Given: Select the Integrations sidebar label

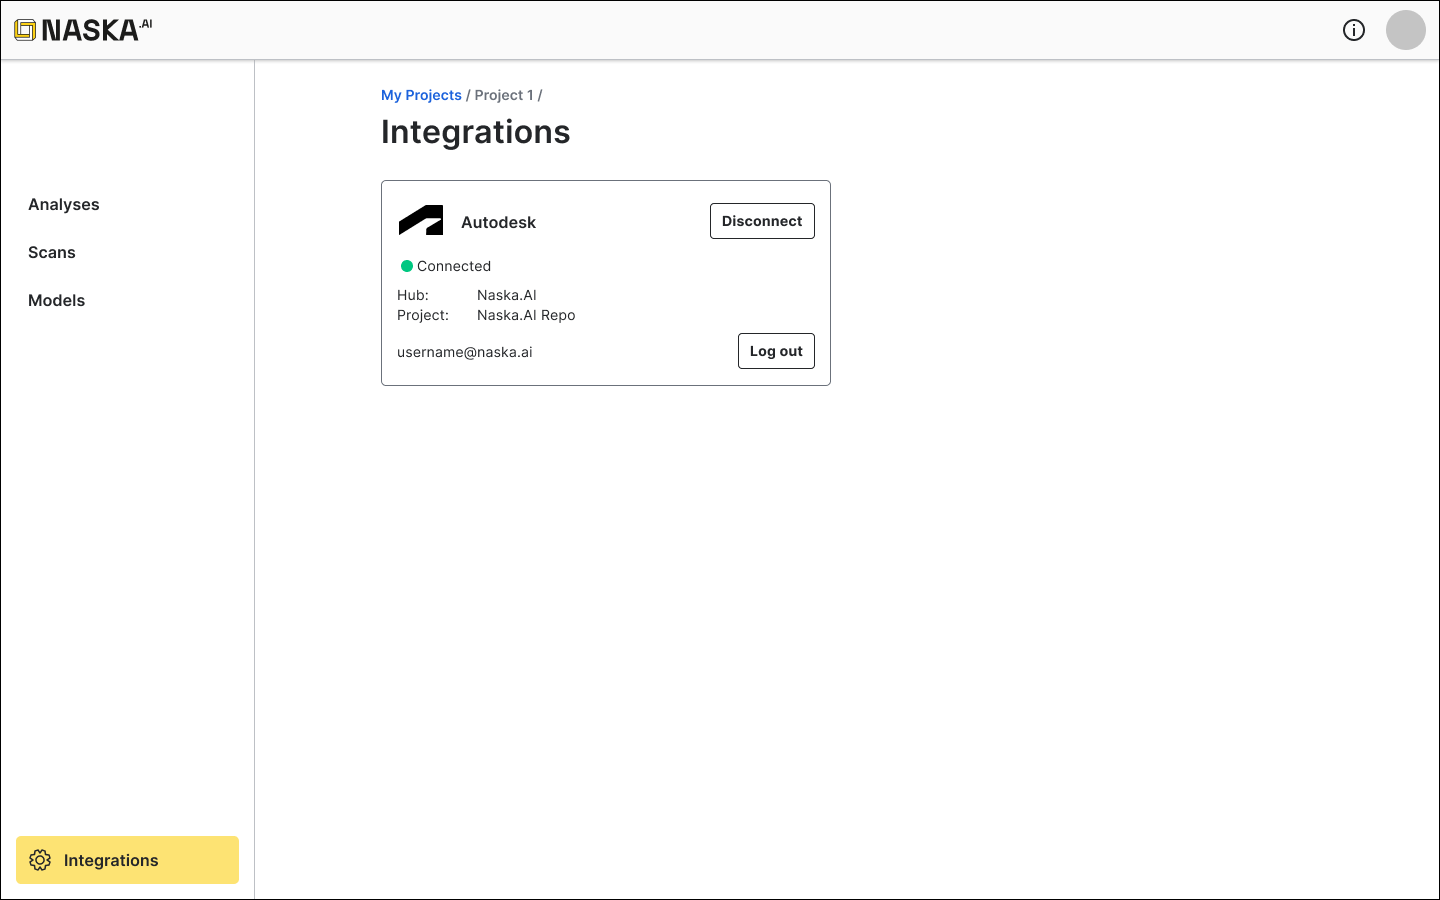Looking at the screenshot, I should pos(111,860).
